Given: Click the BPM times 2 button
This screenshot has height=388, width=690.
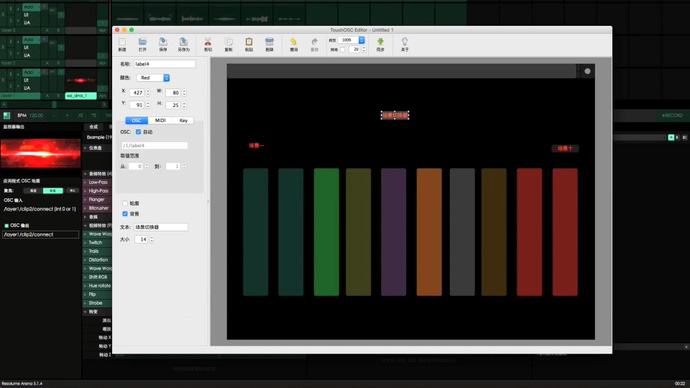Looking at the screenshot, I should [94, 116].
